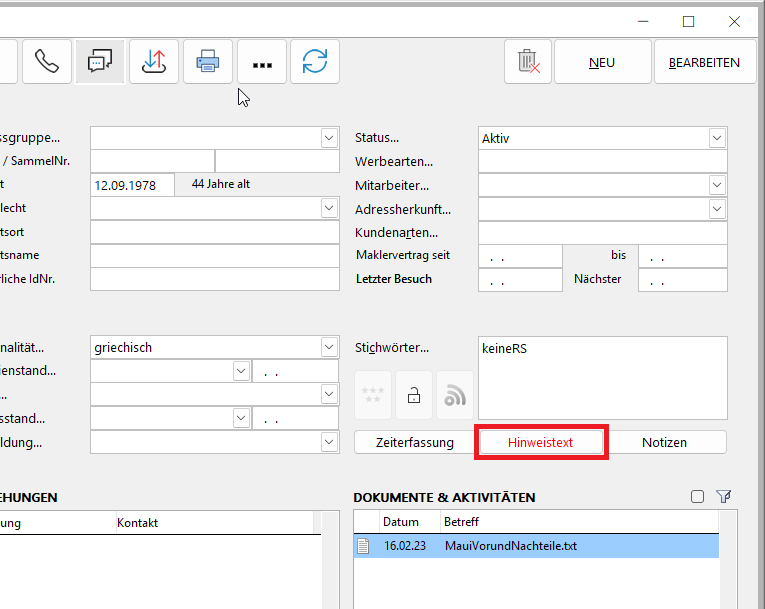The height and width of the screenshot is (609, 765).
Task: Click the phone call icon
Action: pos(46,62)
